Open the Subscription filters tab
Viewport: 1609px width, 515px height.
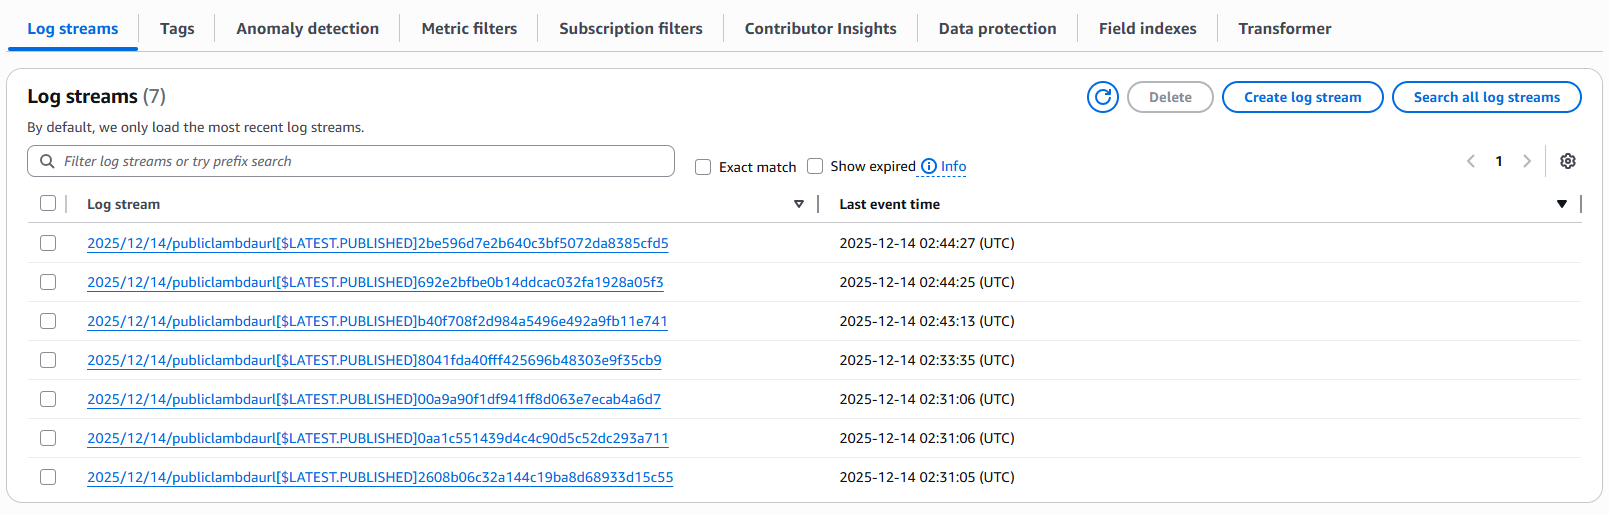click(630, 28)
